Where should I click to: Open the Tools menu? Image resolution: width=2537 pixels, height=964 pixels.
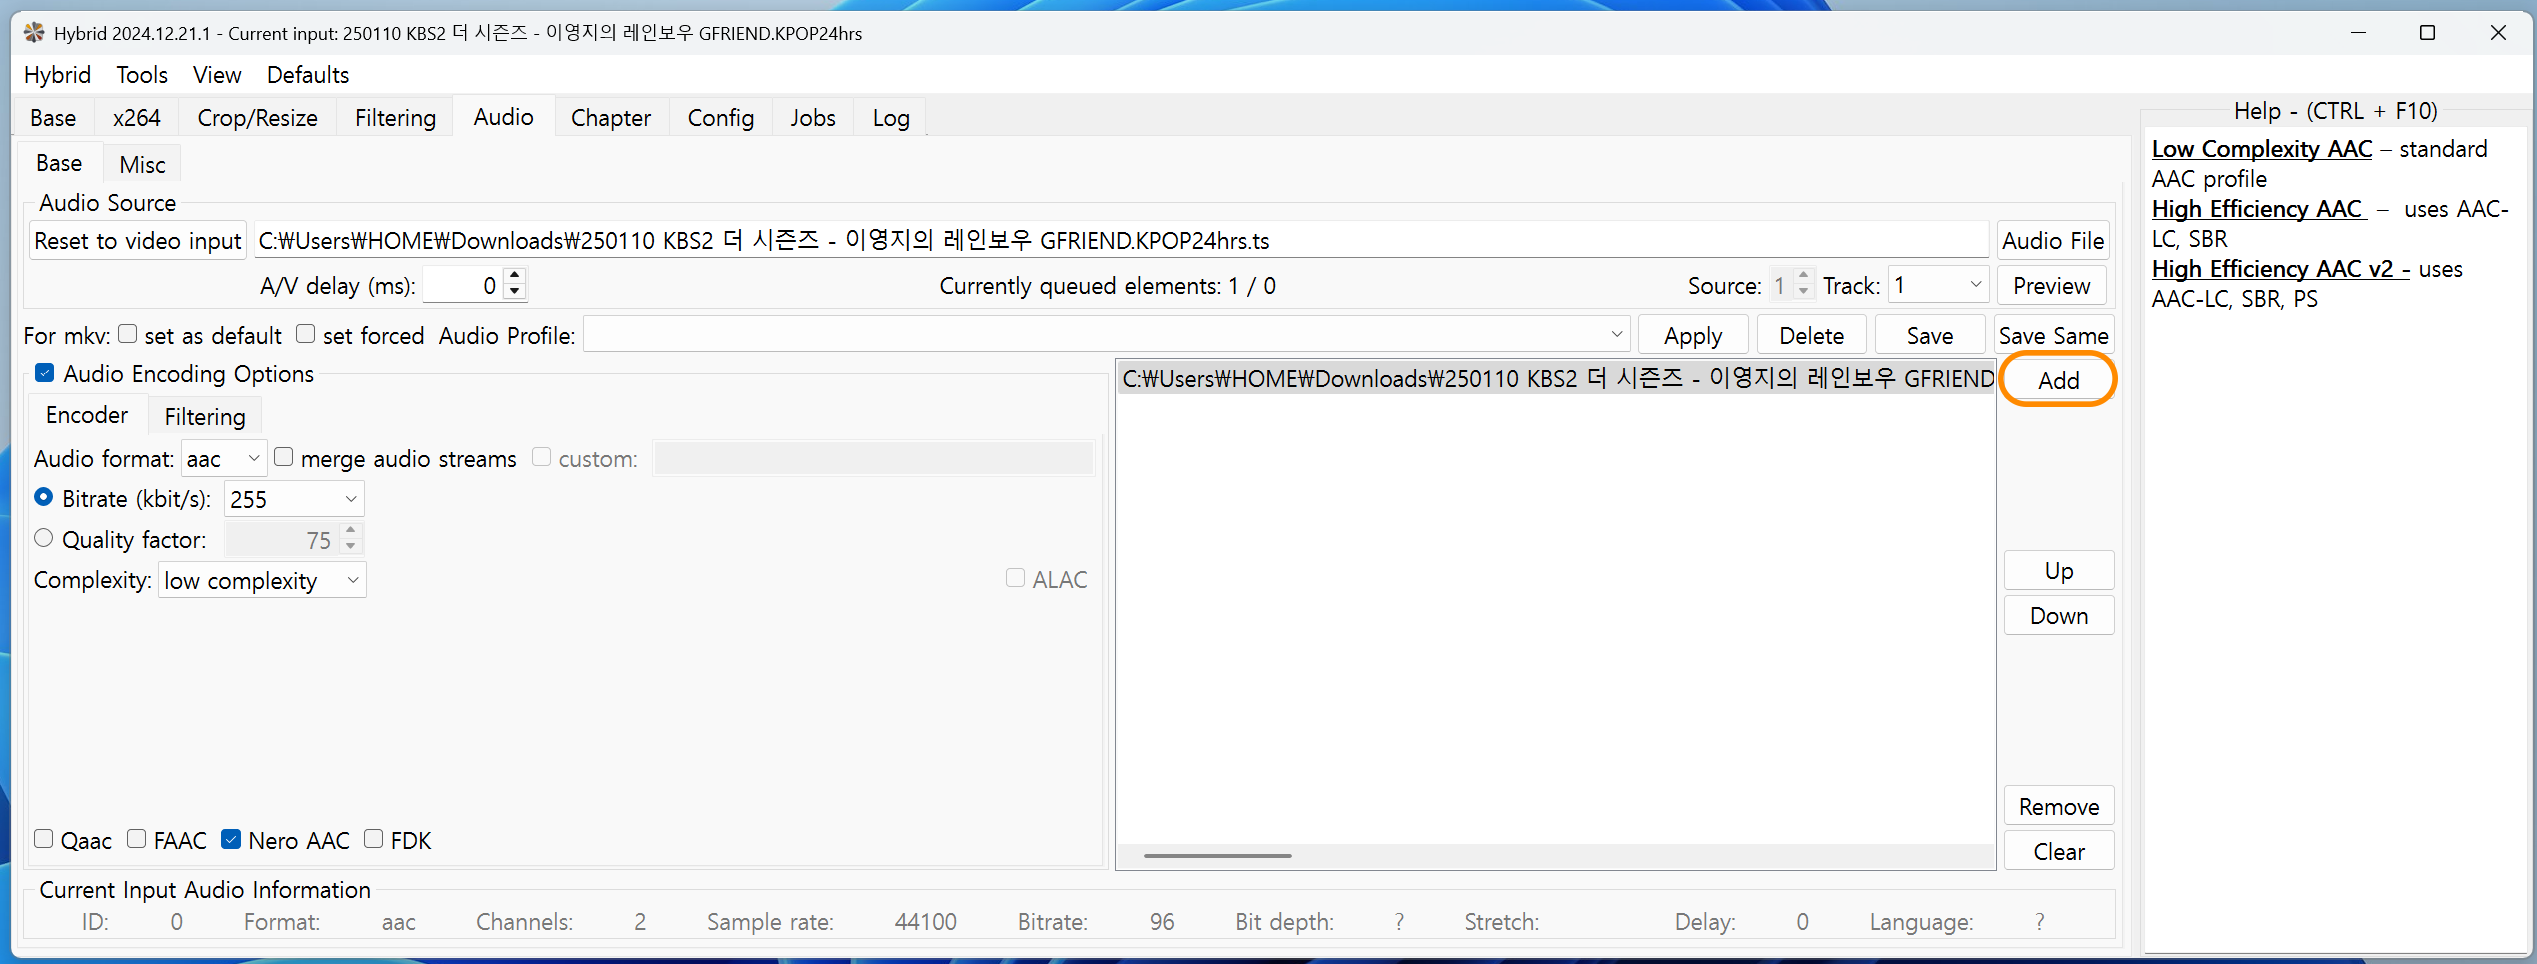pyautogui.click(x=142, y=75)
